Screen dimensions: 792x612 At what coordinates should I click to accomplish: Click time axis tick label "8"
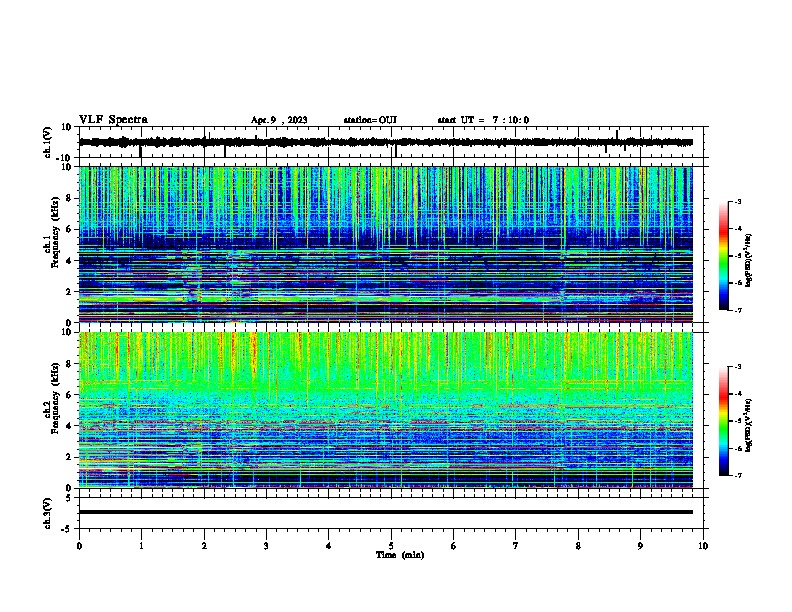click(x=578, y=546)
